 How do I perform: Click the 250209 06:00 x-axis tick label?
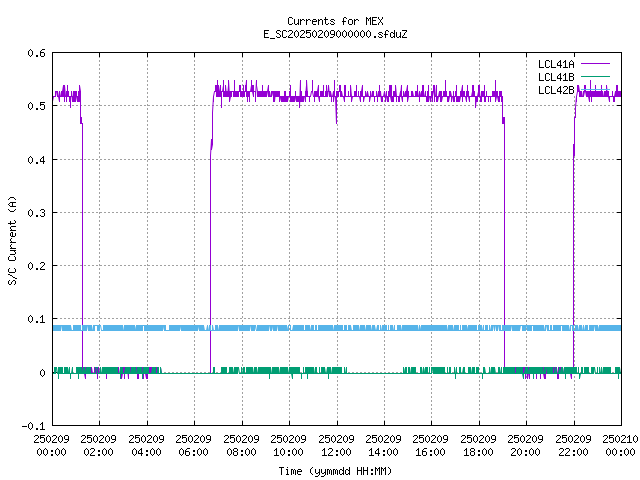tap(193, 445)
